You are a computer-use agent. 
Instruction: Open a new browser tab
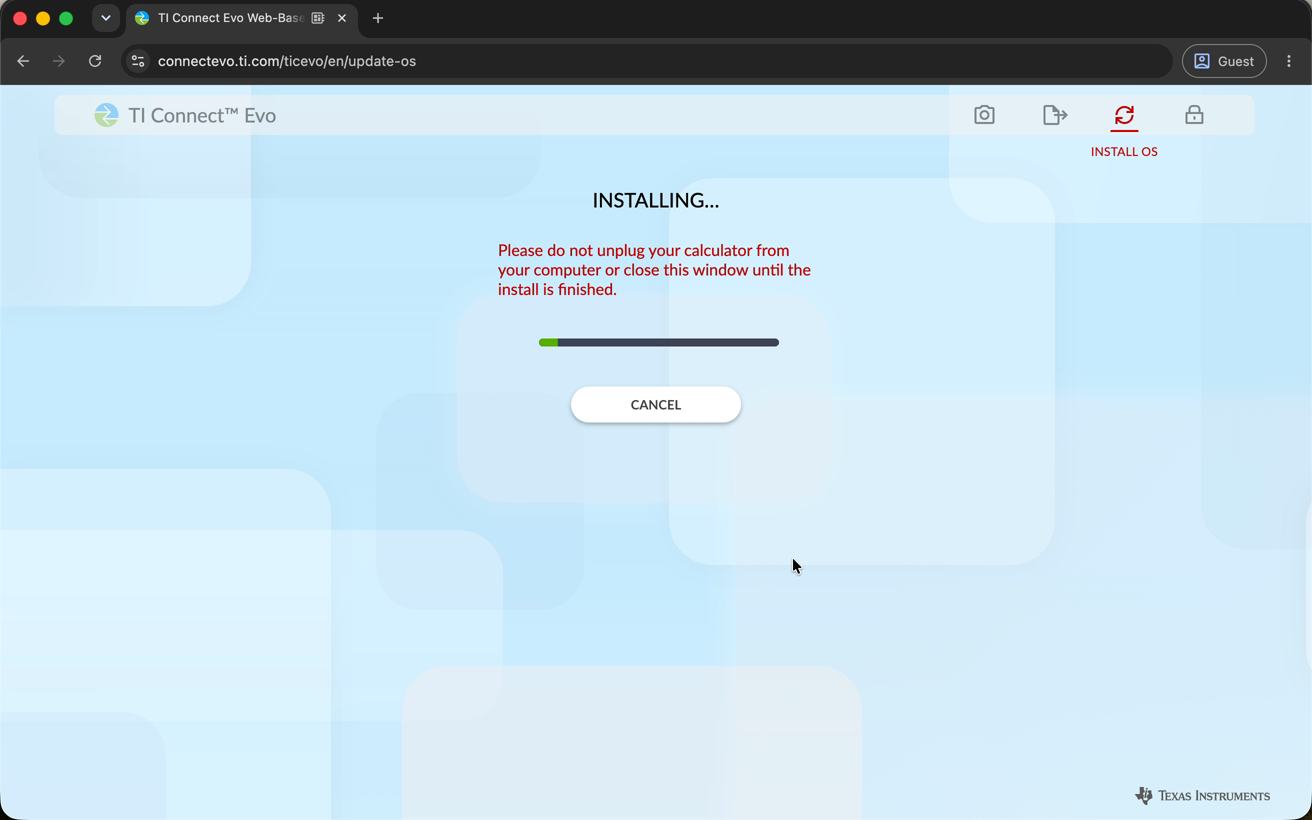point(378,18)
